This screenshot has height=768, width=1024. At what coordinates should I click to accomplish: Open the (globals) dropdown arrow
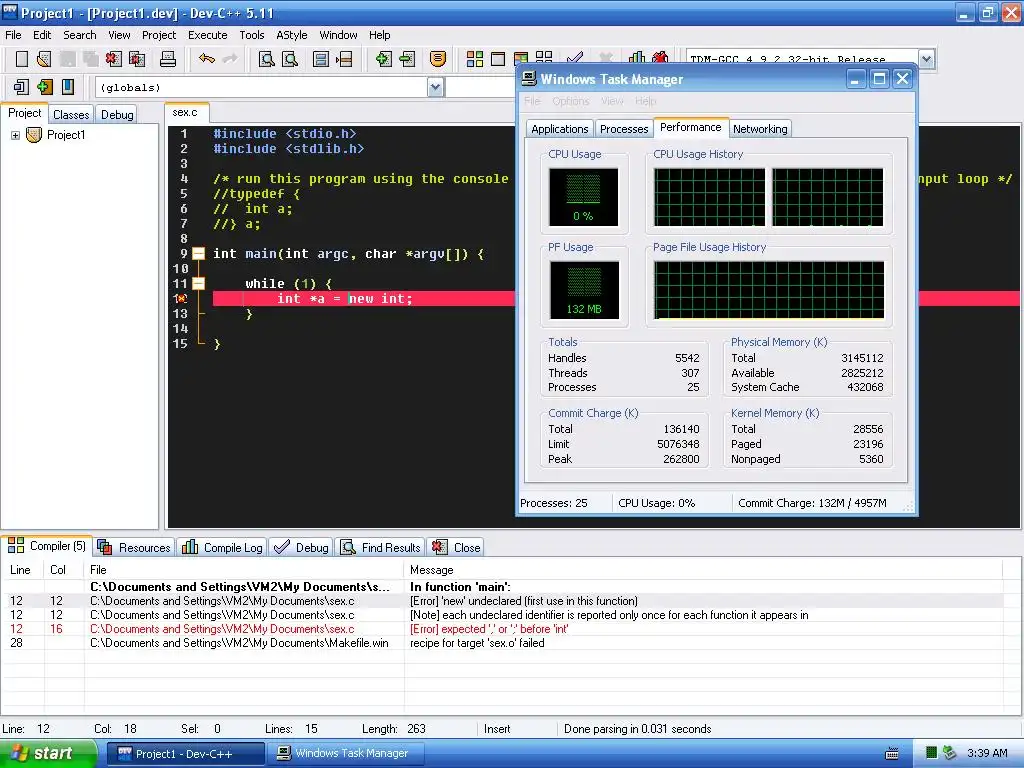click(x=436, y=87)
